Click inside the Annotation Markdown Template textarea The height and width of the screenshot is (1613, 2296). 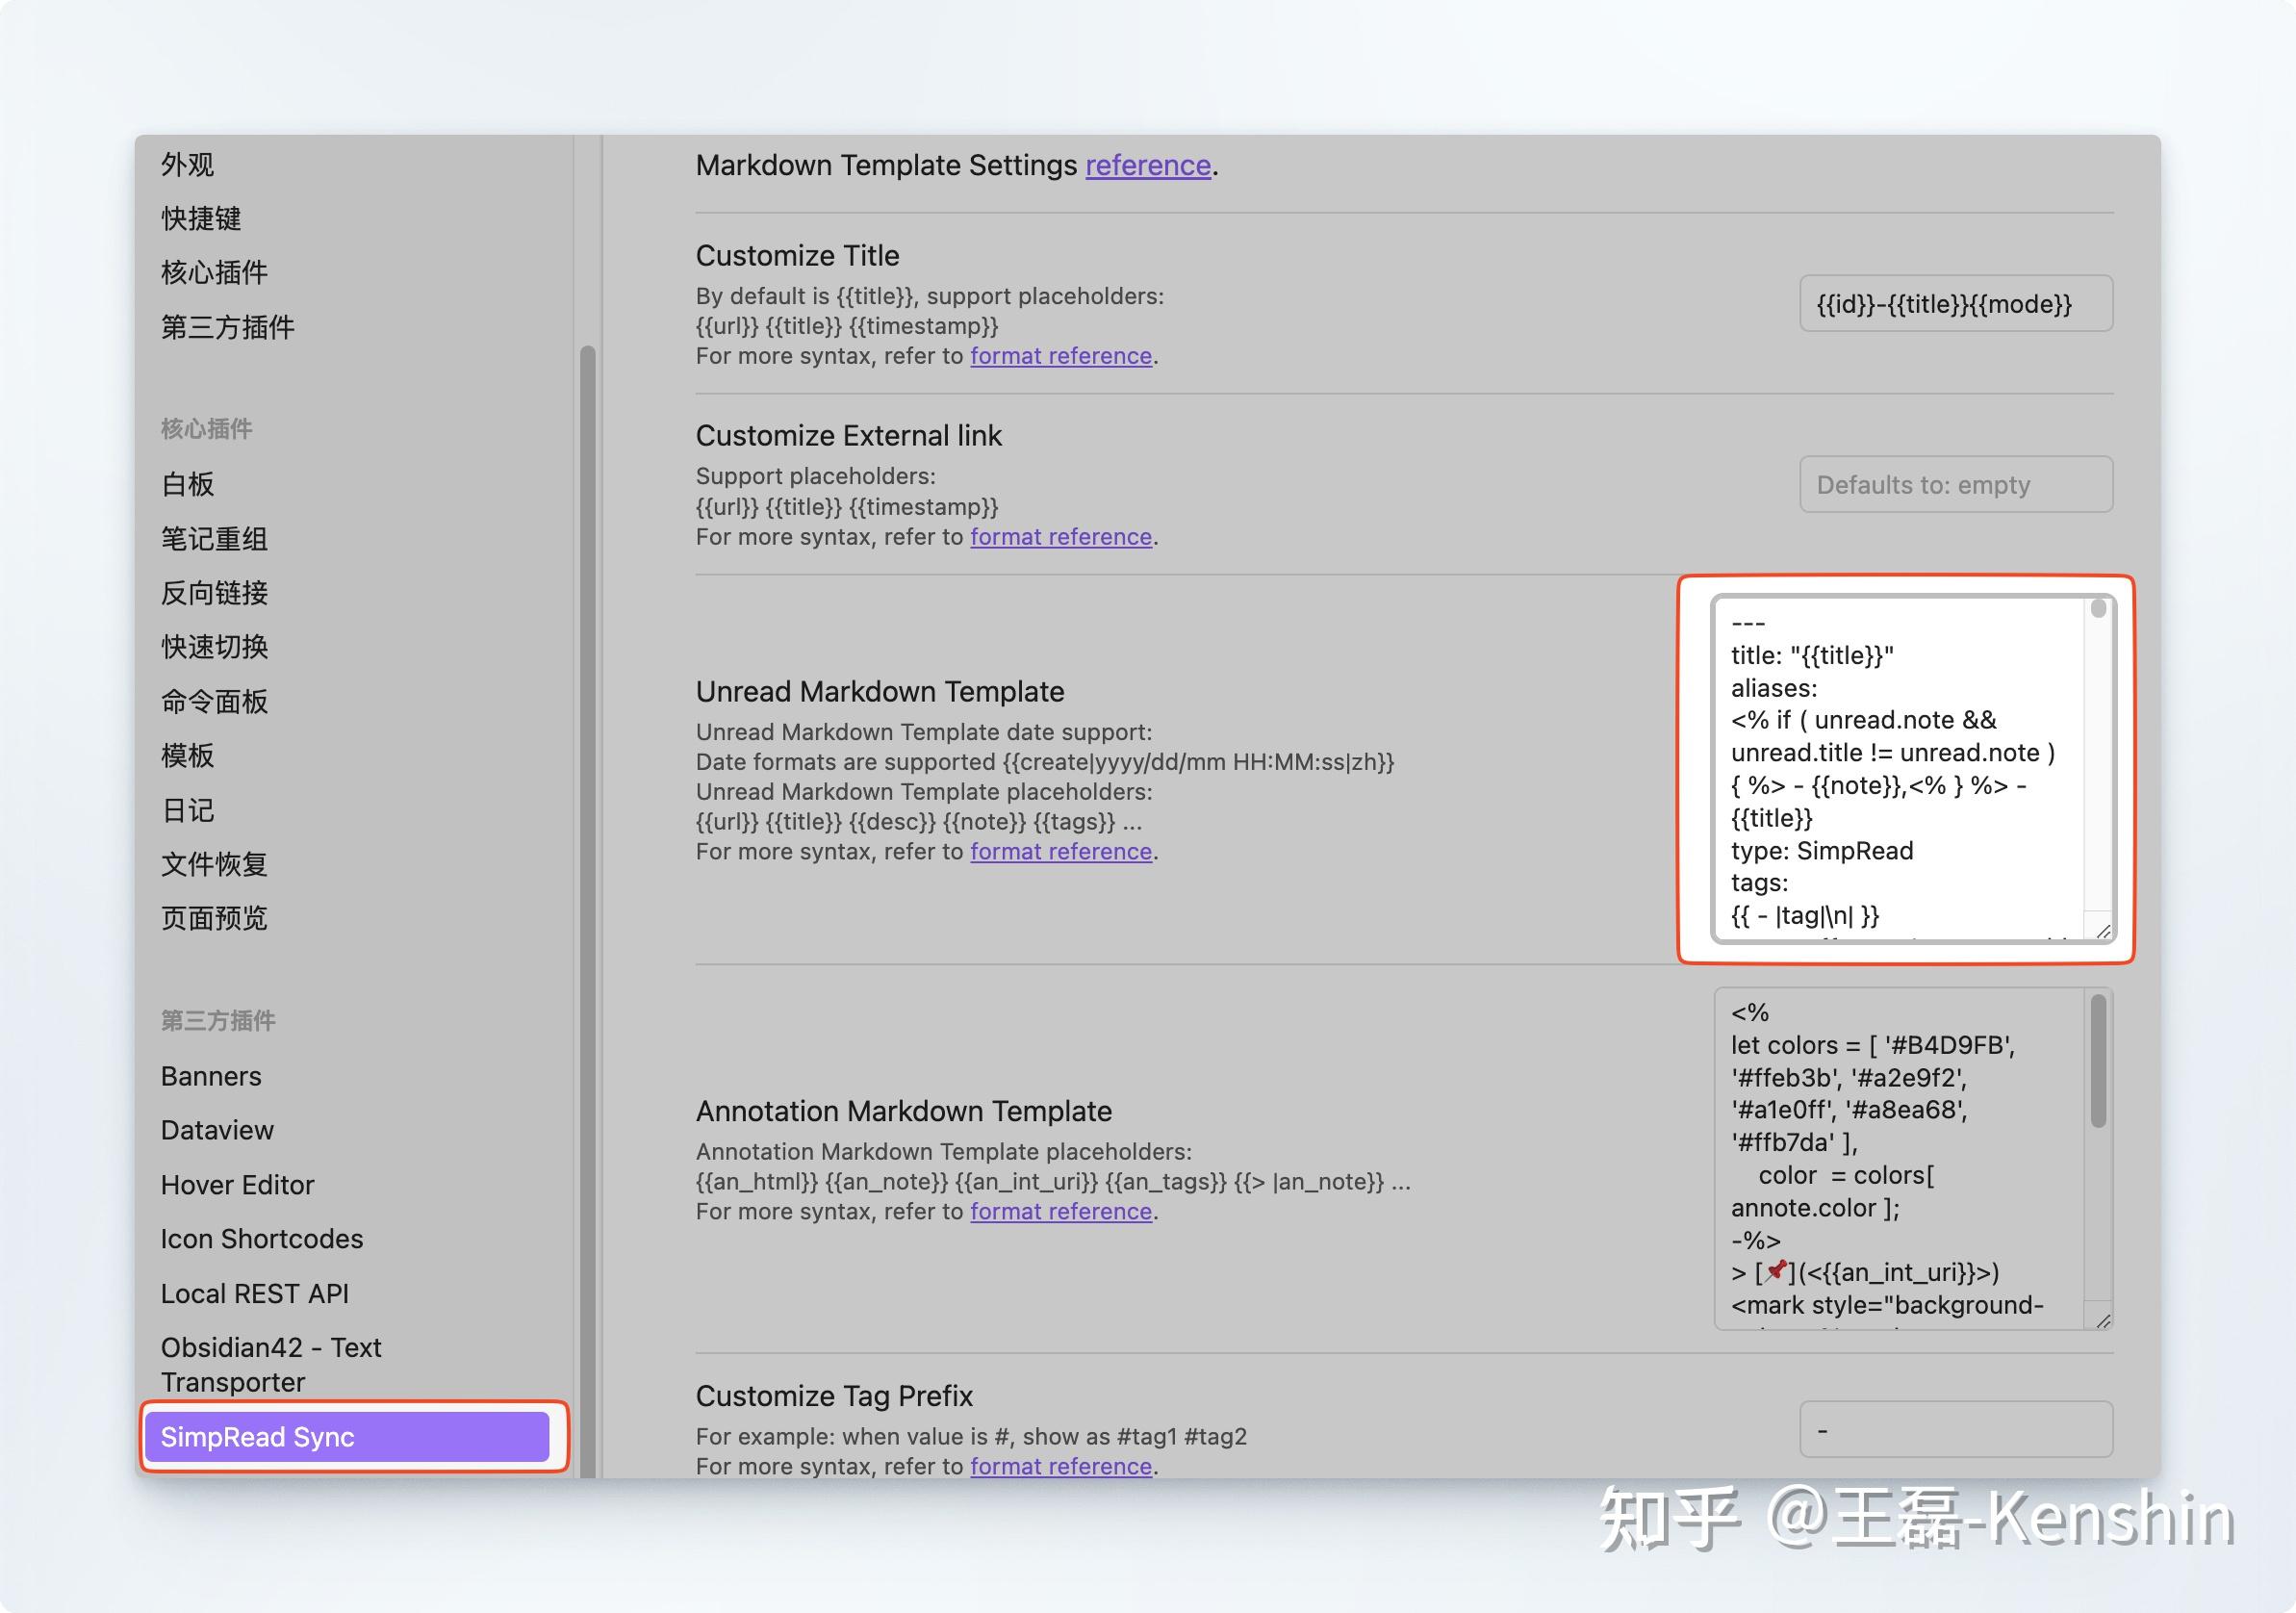click(x=1900, y=1158)
